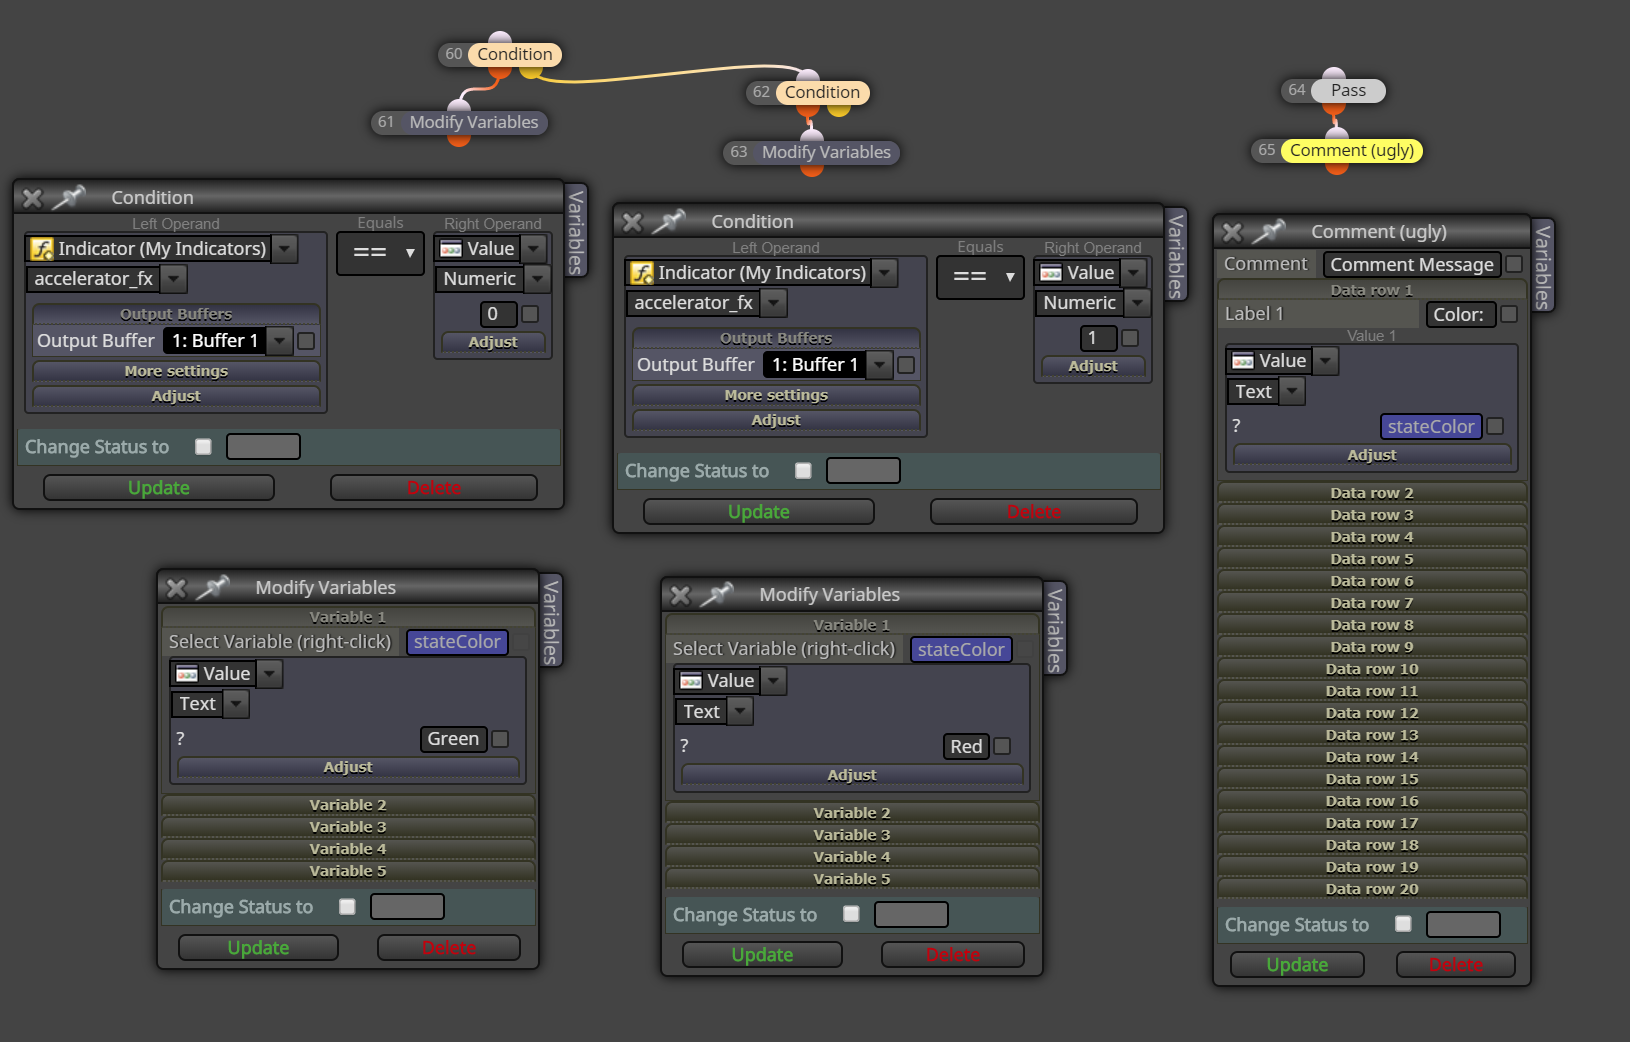The height and width of the screenshot is (1042, 1630).
Task: Click More settings in left Condition panel
Action: [x=176, y=371]
